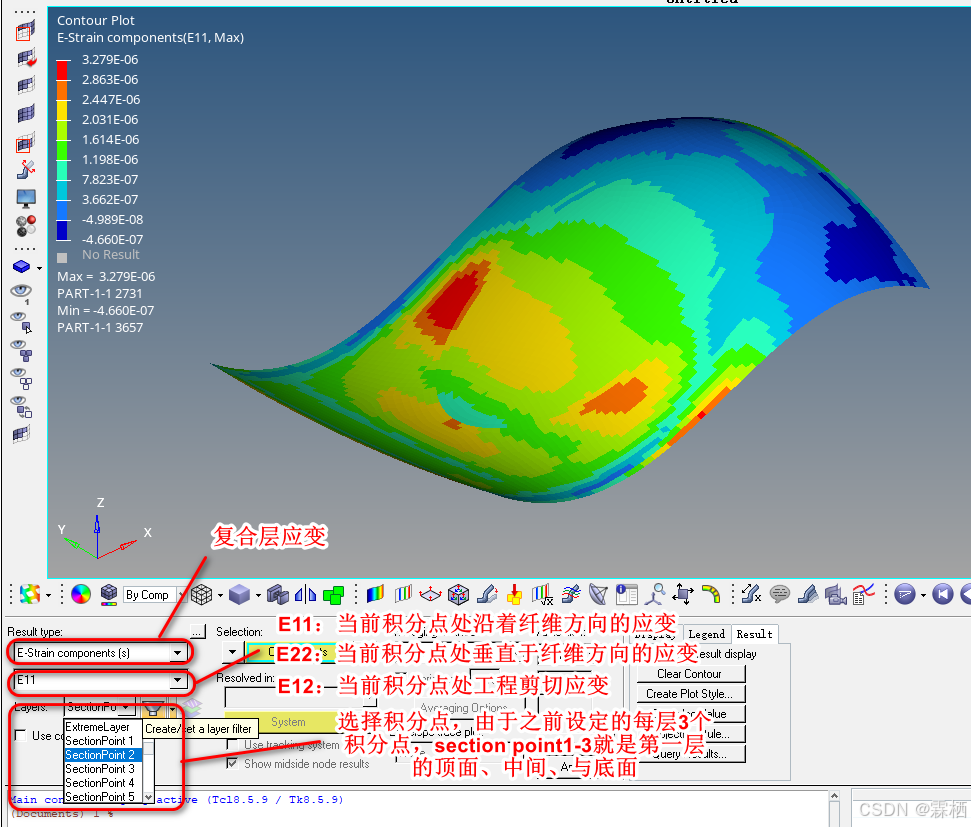Open the arrow beside the blue block icon
This screenshot has width=971, height=827.
[40, 268]
